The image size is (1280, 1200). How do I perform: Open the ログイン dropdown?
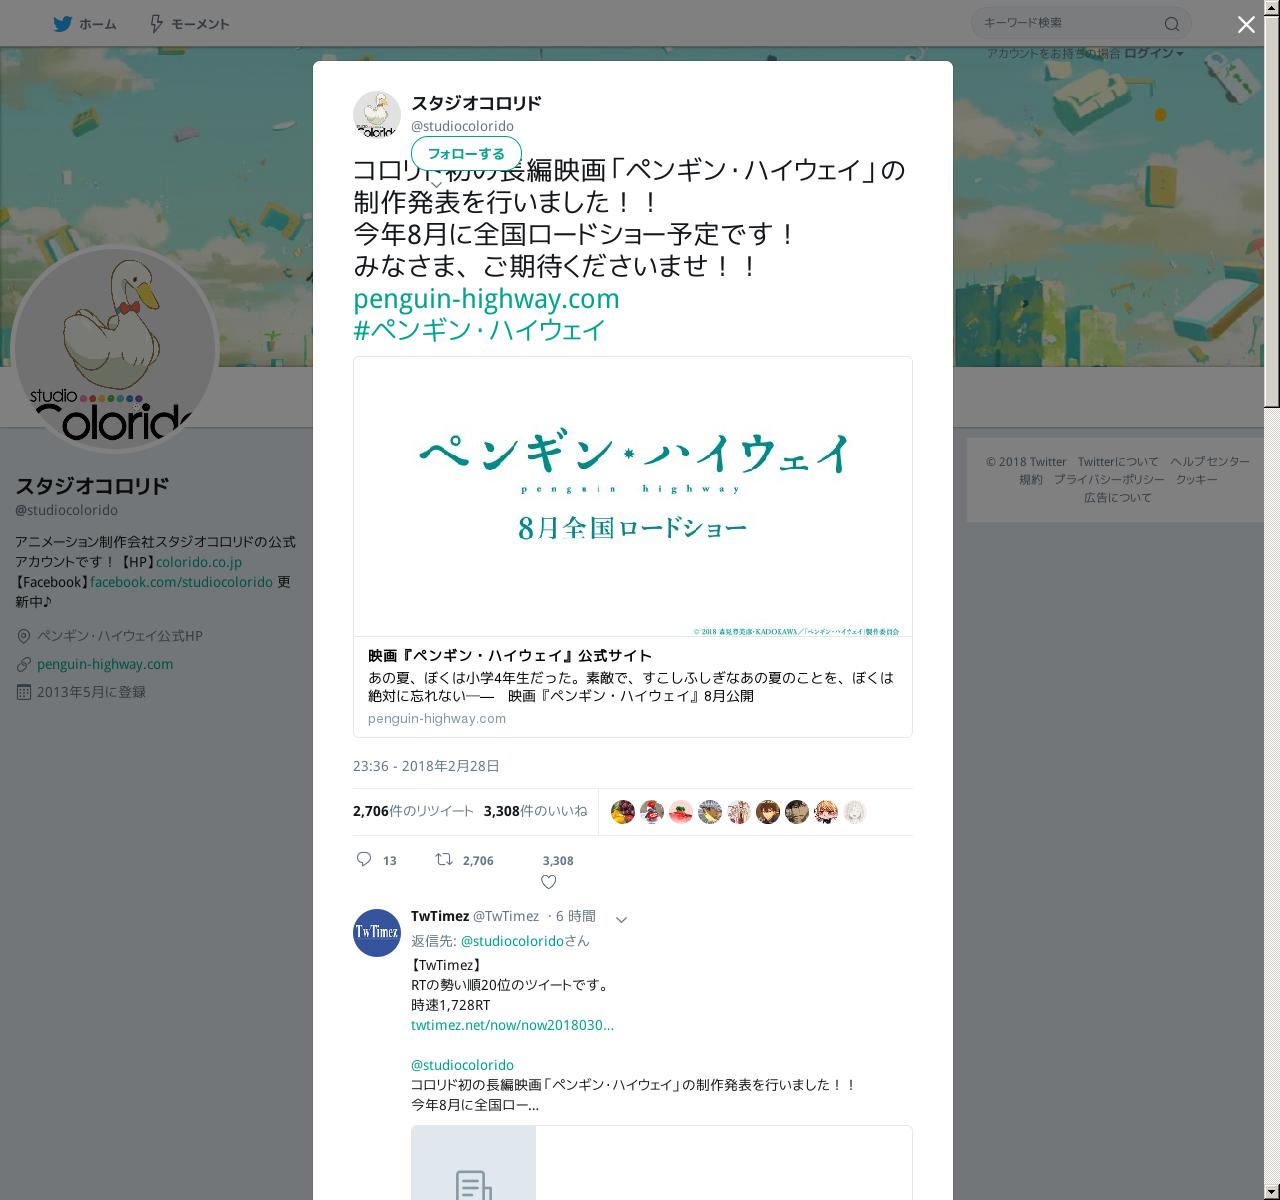pos(1153,53)
